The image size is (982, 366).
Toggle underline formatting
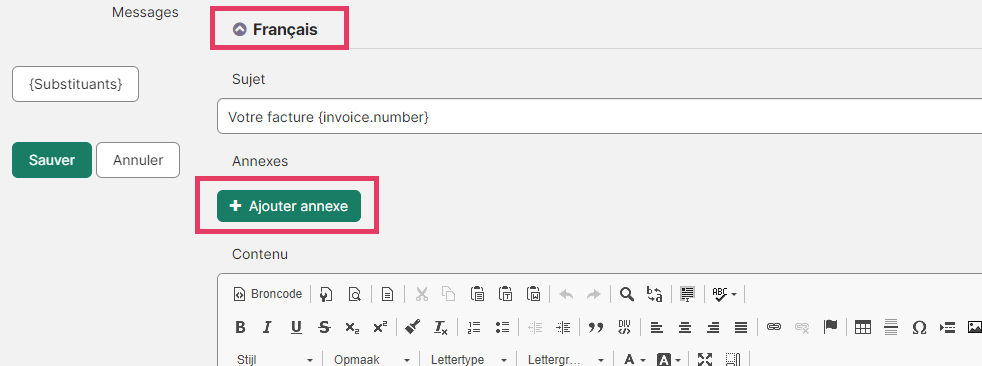click(296, 327)
